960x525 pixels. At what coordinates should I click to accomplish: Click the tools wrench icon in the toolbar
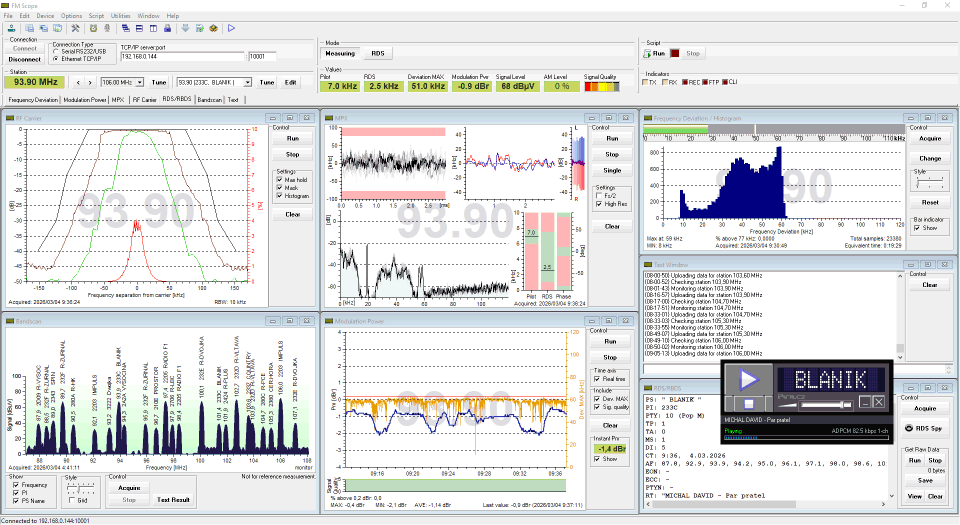tap(75, 28)
